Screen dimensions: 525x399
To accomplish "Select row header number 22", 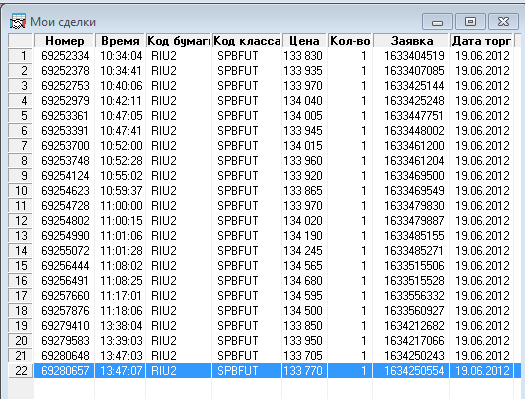I will click(x=21, y=371).
